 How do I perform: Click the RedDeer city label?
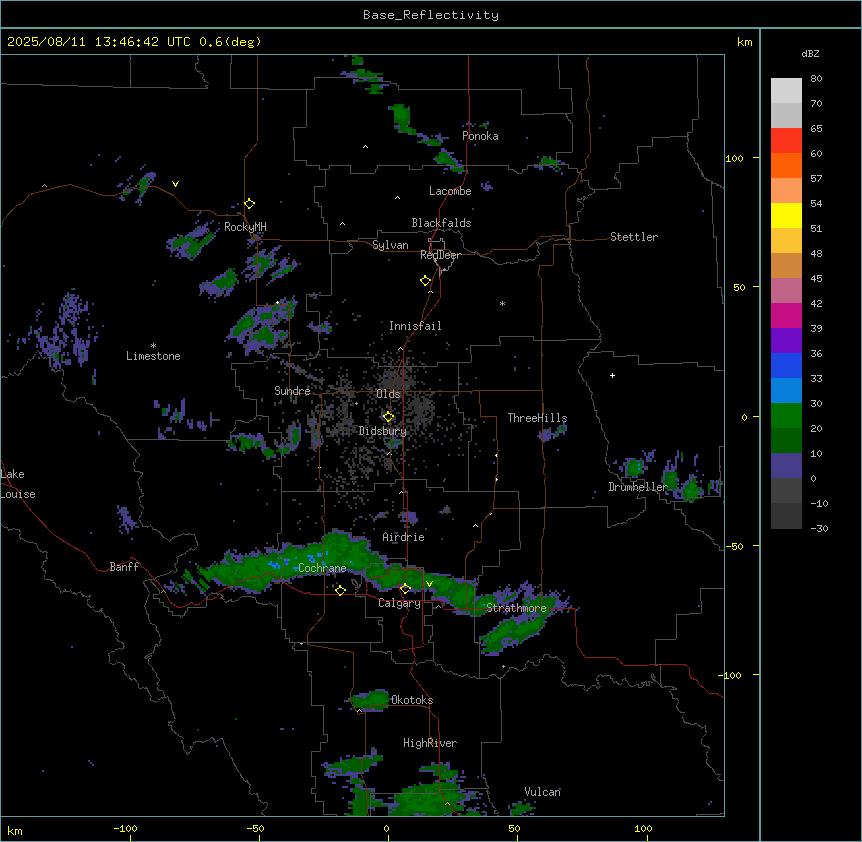440,255
